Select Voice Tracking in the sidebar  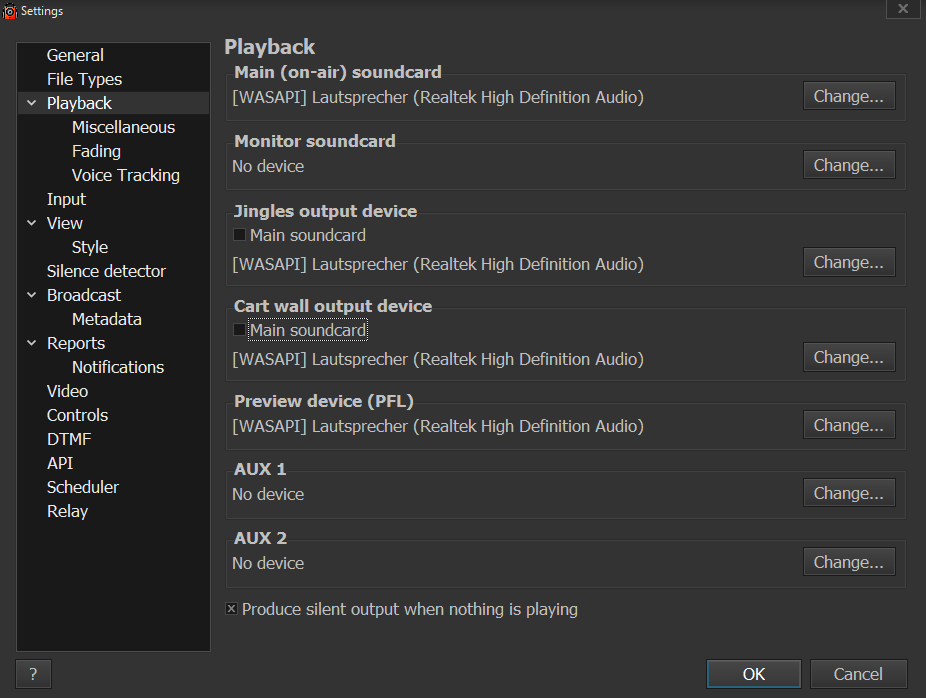click(125, 175)
